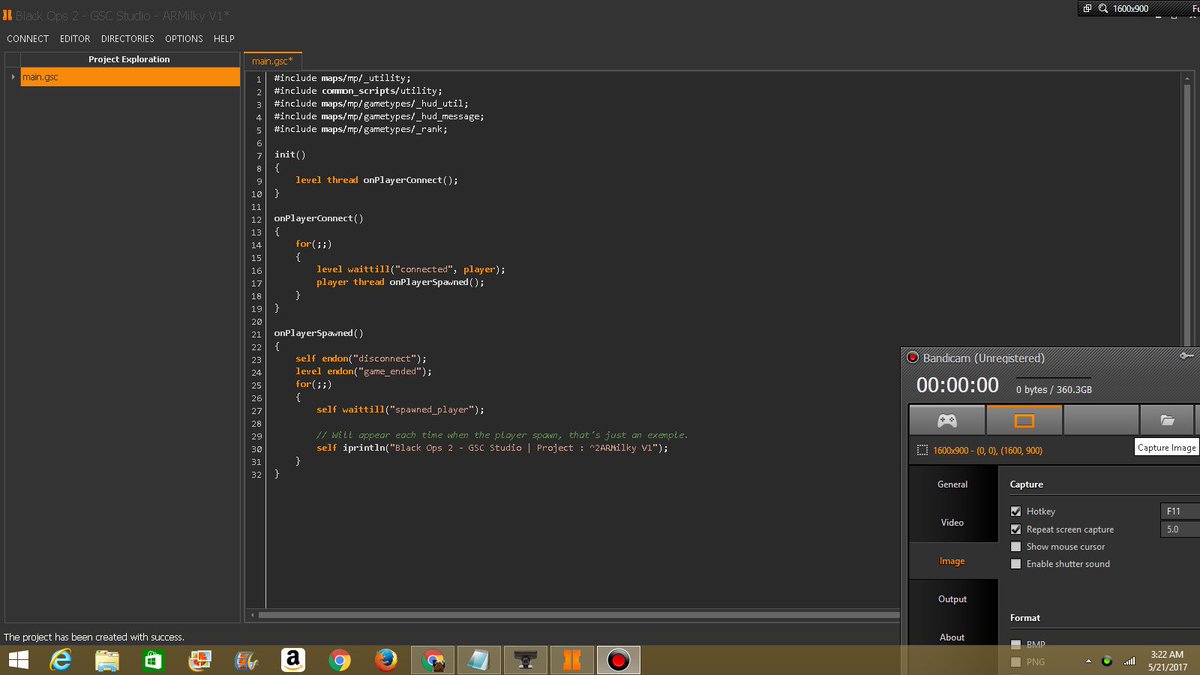Viewport: 1200px width, 675px height.
Task: Toggle Repeat screen capture checkbox
Action: coord(1016,529)
